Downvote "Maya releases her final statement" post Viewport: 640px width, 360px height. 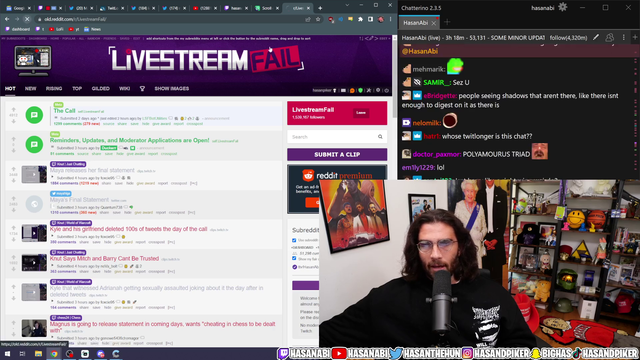click(13, 180)
